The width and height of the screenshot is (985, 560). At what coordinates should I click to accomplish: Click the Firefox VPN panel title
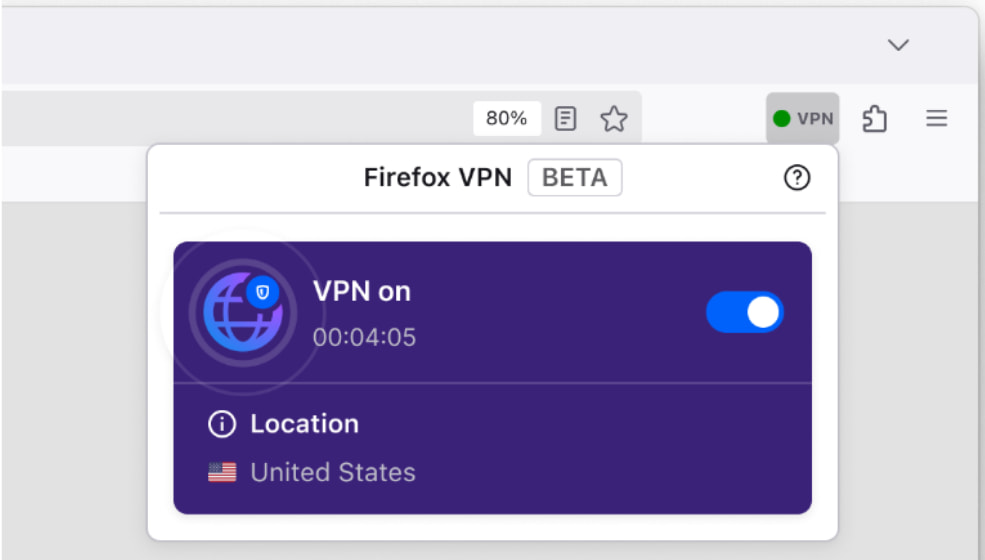click(x=437, y=178)
